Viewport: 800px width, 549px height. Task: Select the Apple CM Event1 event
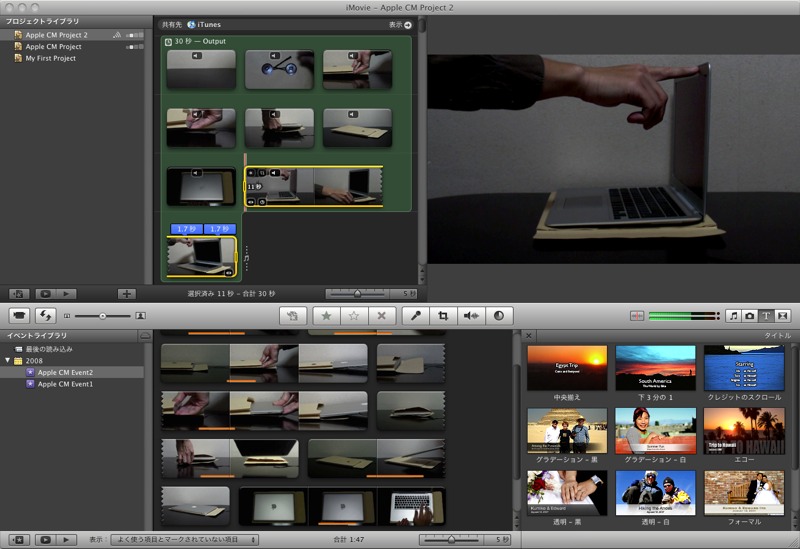[x=72, y=384]
